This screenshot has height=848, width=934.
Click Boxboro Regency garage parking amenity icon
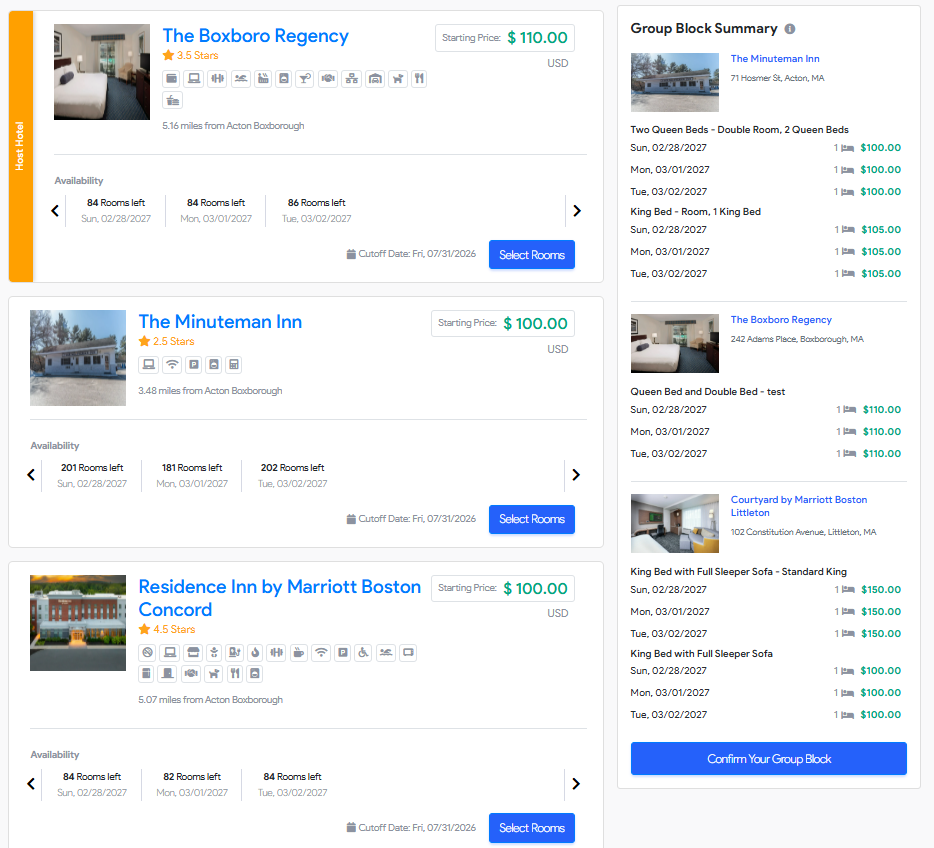pyautogui.click(x=375, y=79)
